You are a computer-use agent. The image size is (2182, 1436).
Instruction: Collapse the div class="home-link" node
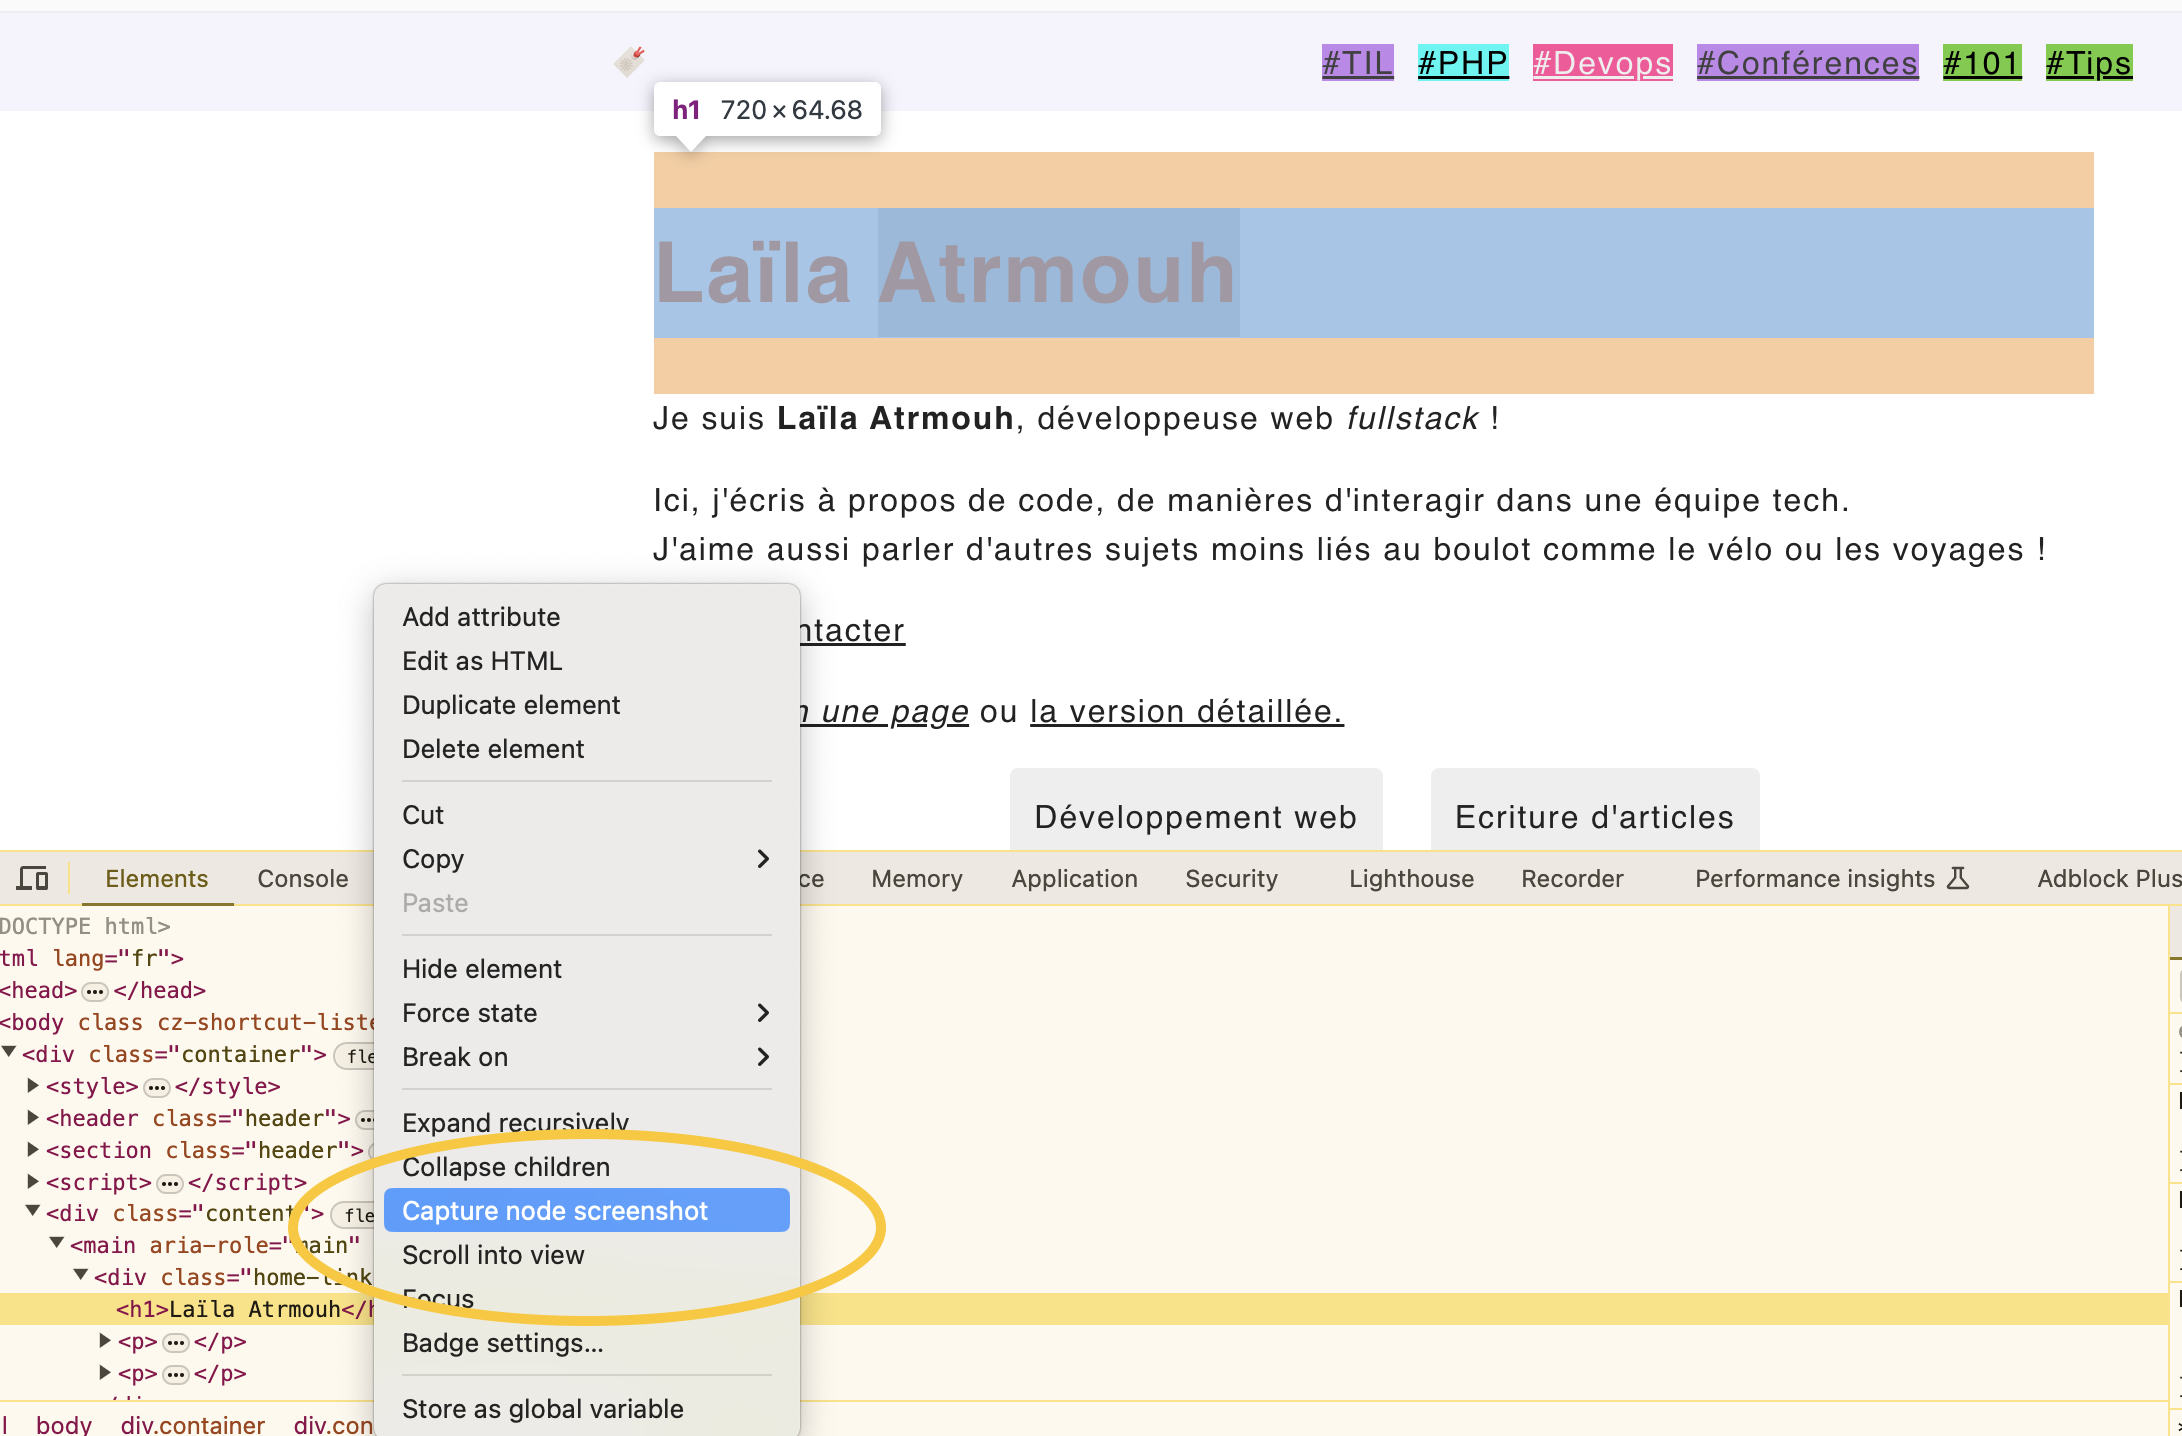point(81,1275)
